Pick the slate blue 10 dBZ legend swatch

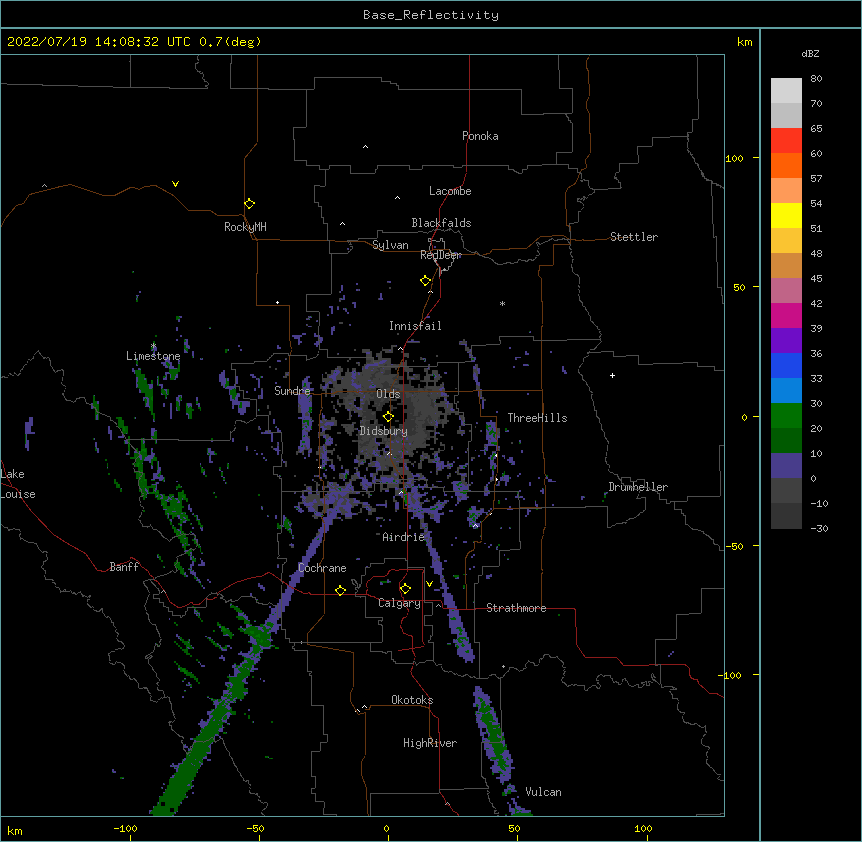click(x=786, y=466)
